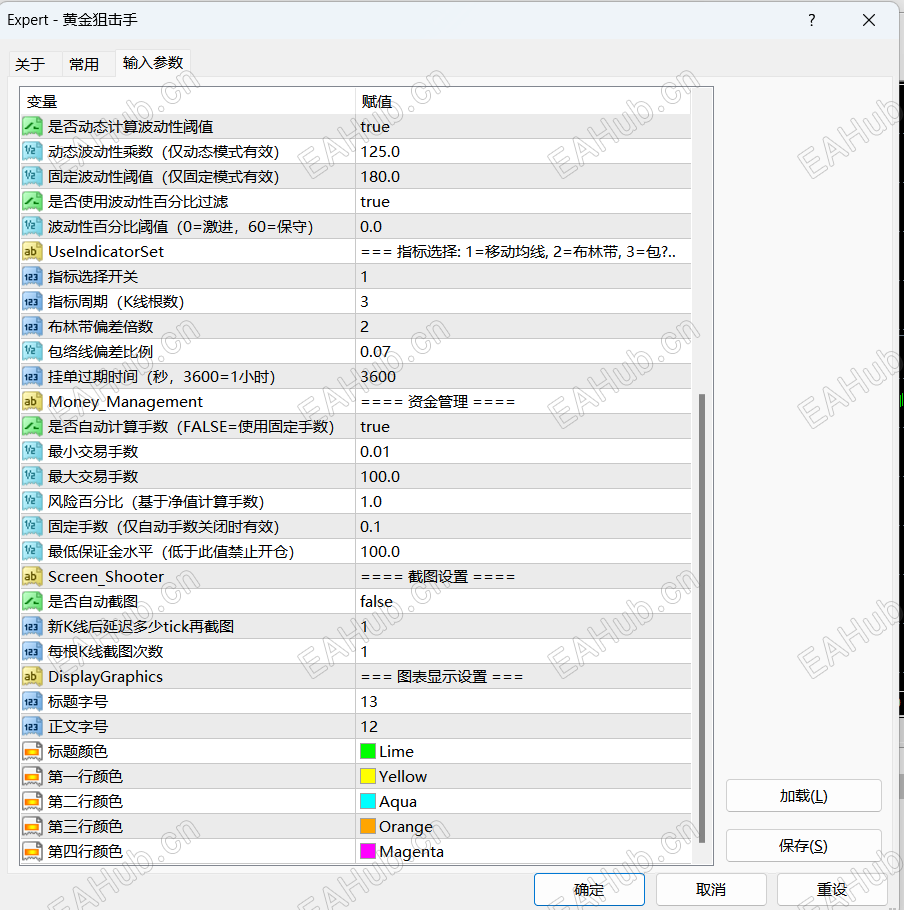The height and width of the screenshot is (910, 904).
Task: Click the 加载(L) button to load presets
Action: tap(803, 796)
